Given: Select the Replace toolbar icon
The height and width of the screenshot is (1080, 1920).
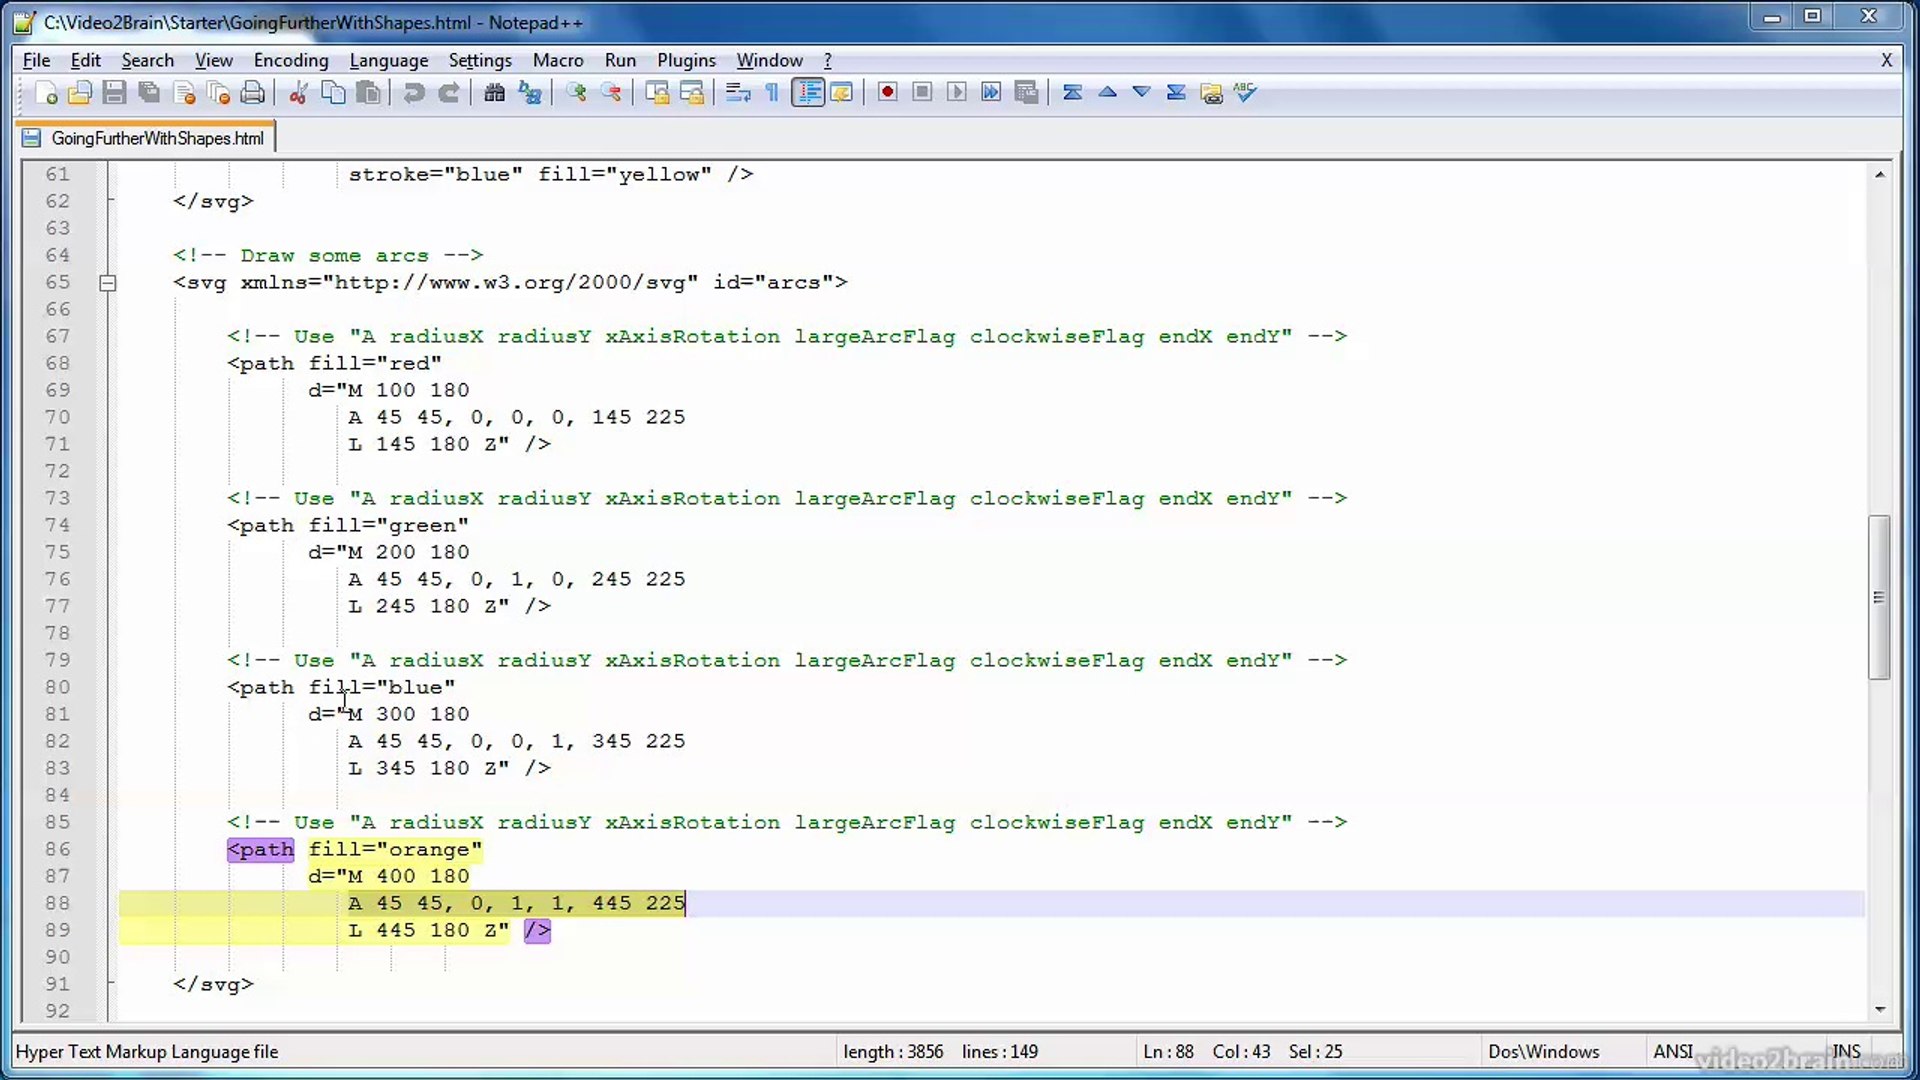Looking at the screenshot, I should pos(529,92).
